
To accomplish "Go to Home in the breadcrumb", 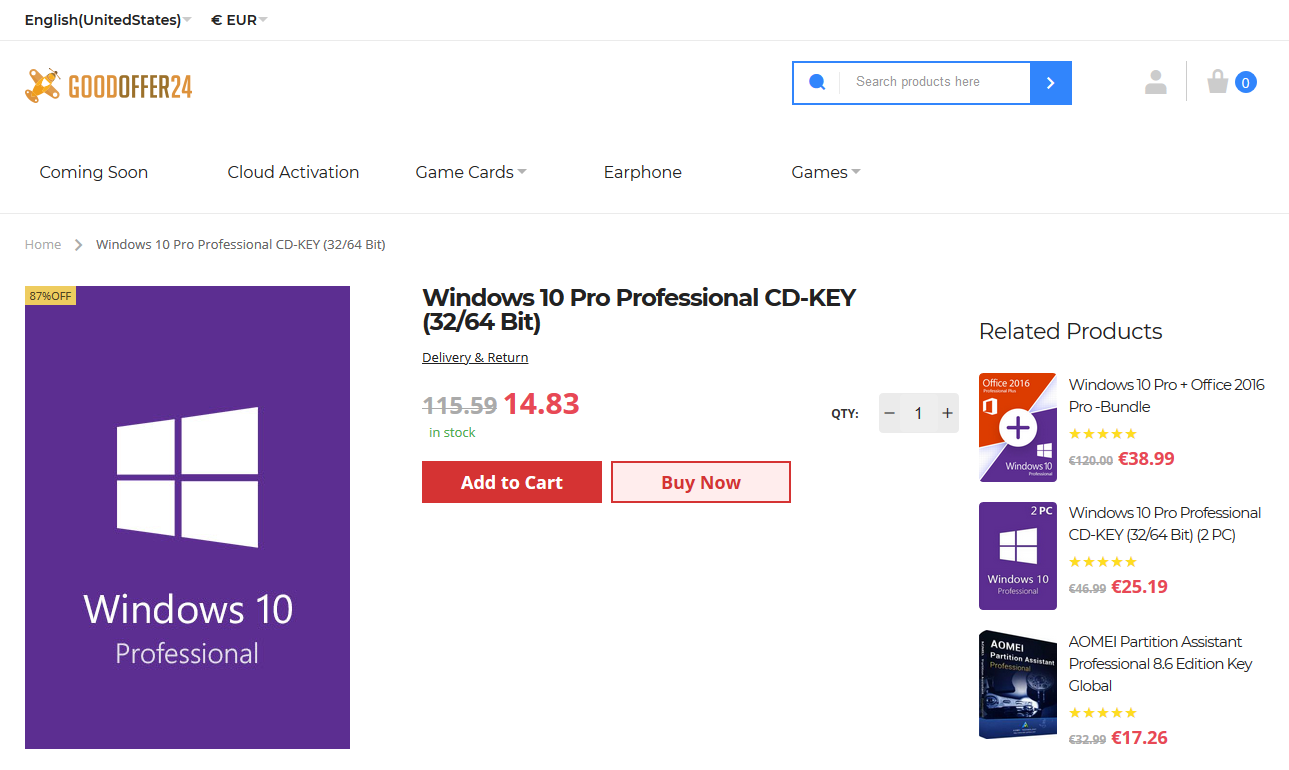I will click(43, 244).
